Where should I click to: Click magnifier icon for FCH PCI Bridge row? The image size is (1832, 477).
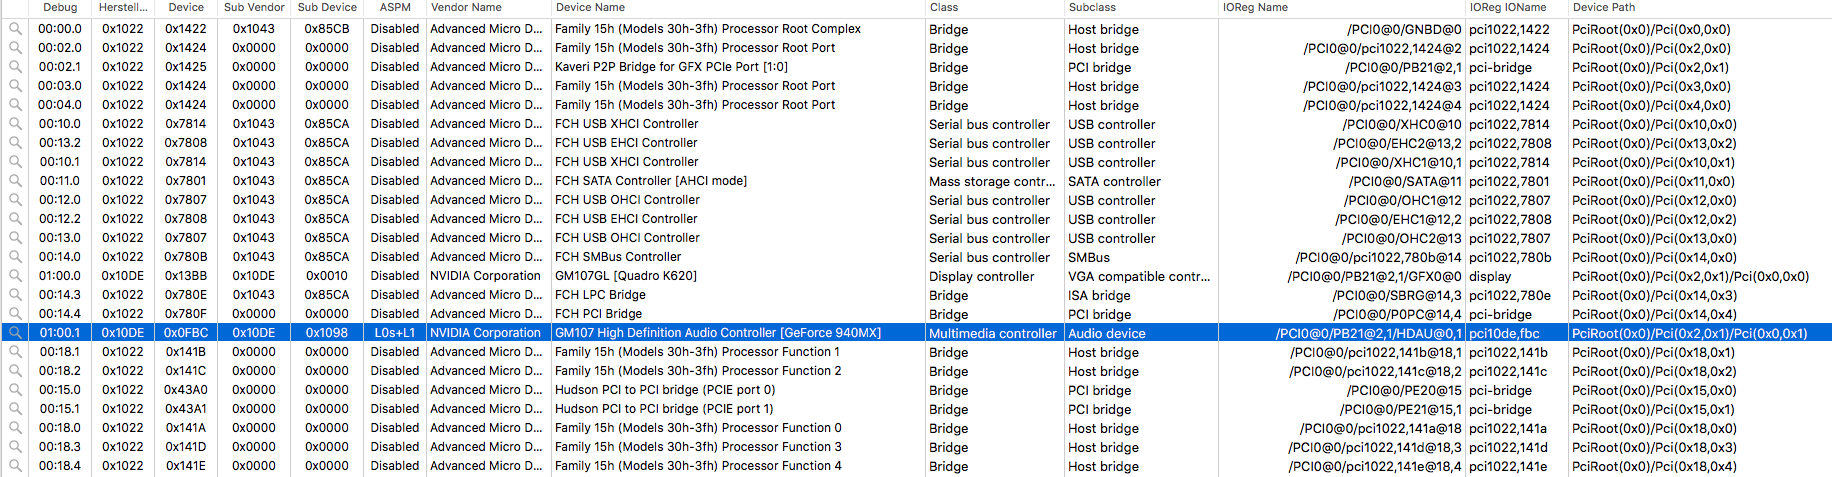15,314
